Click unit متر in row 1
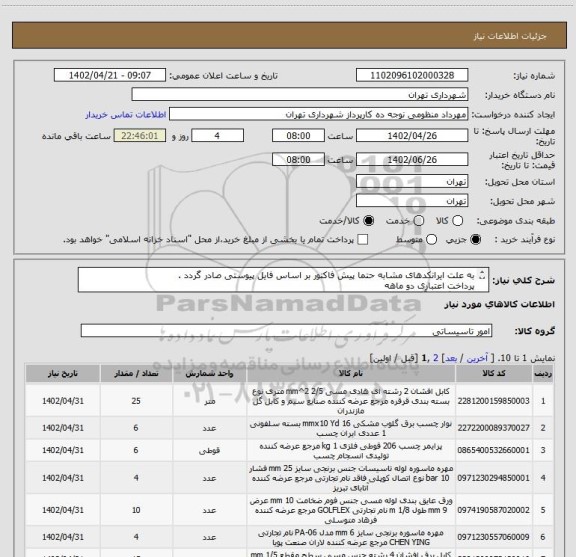 click(209, 401)
